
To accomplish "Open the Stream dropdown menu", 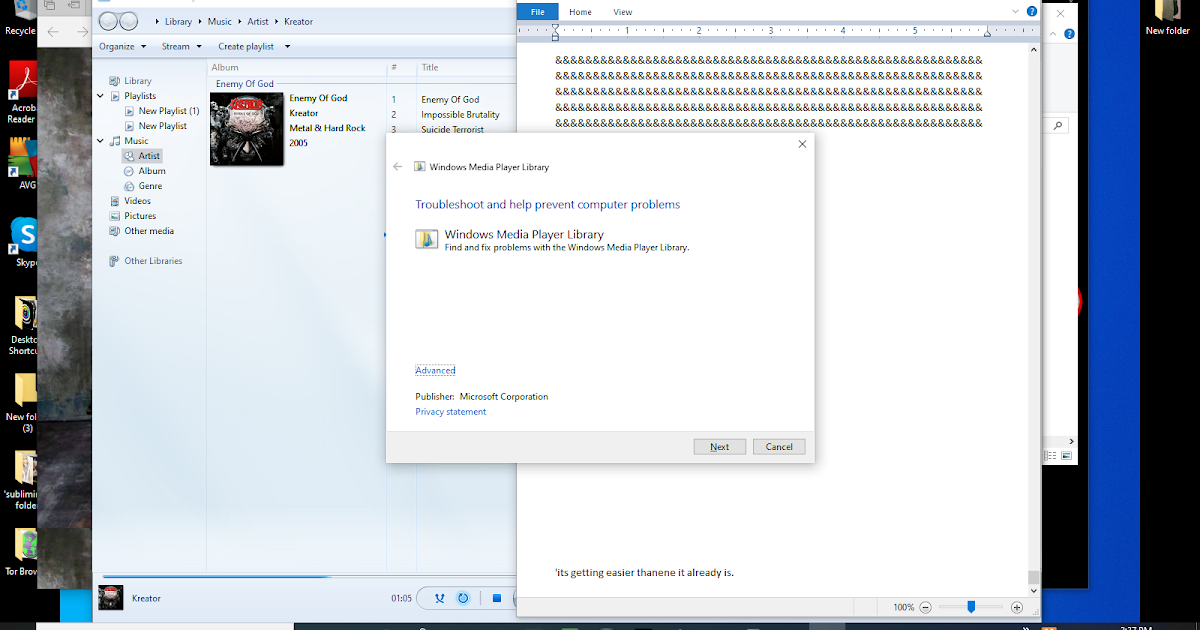I will coord(182,46).
